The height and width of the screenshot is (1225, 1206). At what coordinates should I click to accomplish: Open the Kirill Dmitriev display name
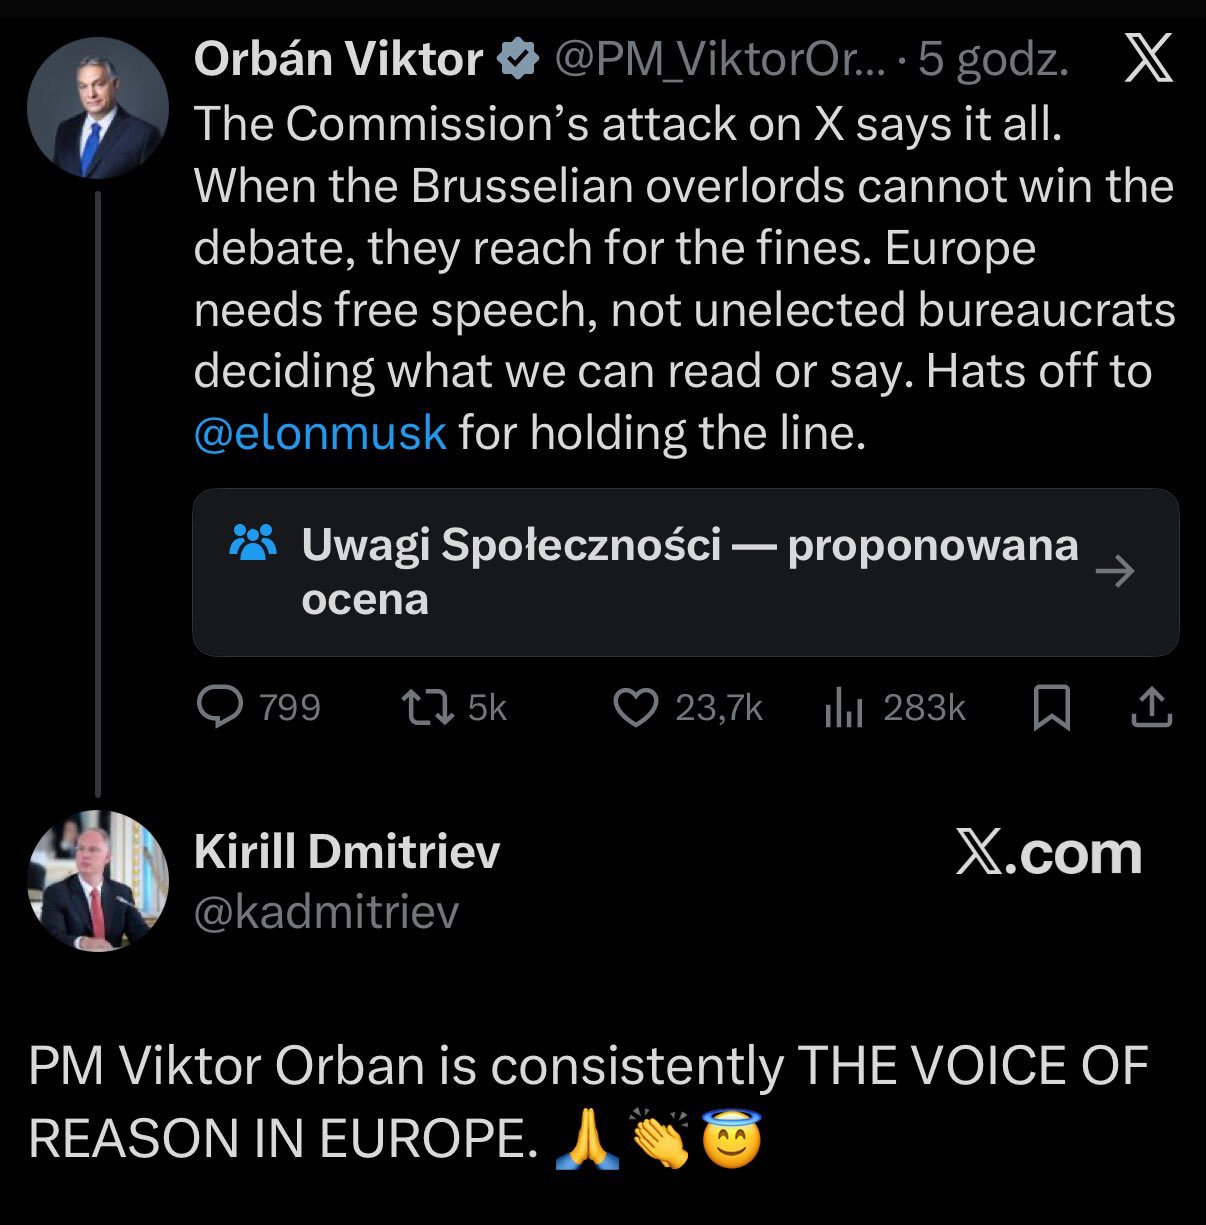click(x=347, y=852)
